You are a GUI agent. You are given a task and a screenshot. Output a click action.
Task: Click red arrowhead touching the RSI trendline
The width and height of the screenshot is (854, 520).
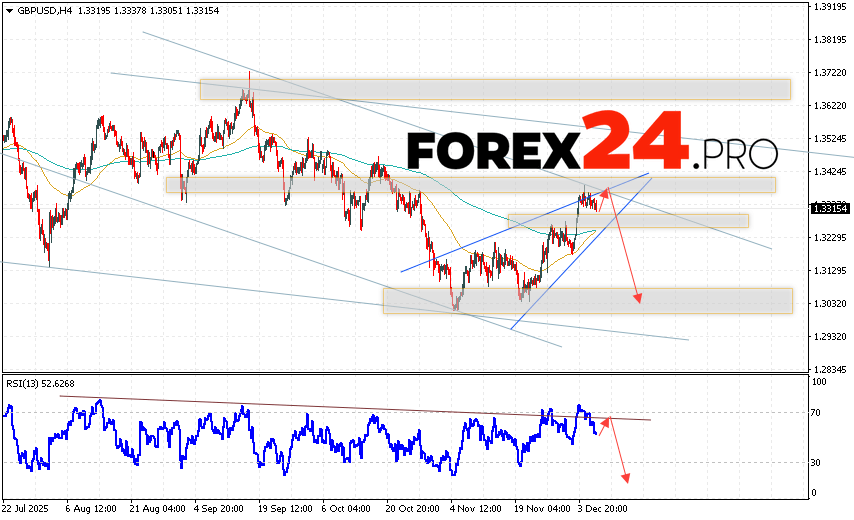607,422
